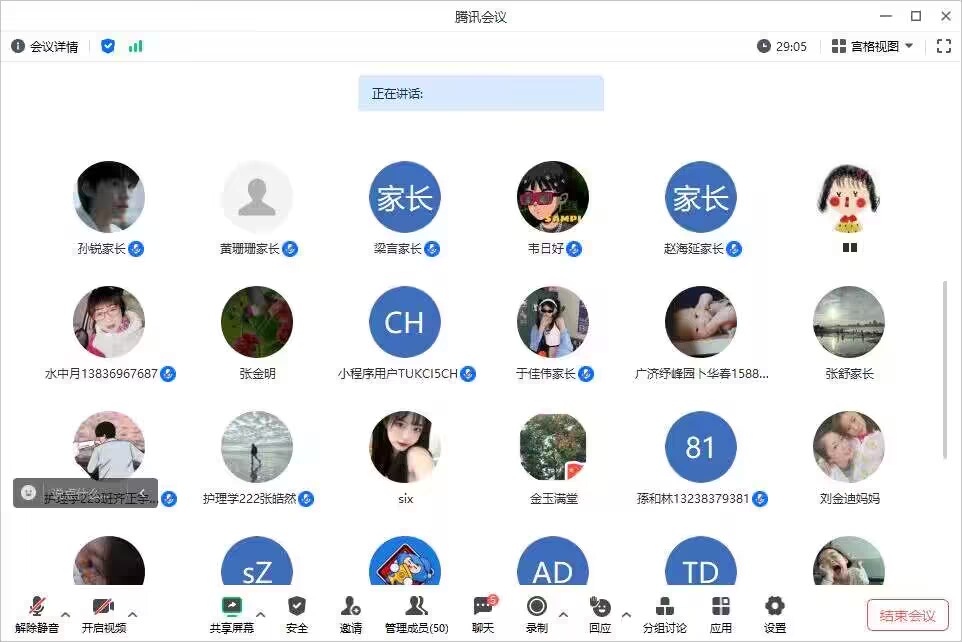This screenshot has width=962, height=642.
Task: Open the 应用 apps icon
Action: (721, 614)
